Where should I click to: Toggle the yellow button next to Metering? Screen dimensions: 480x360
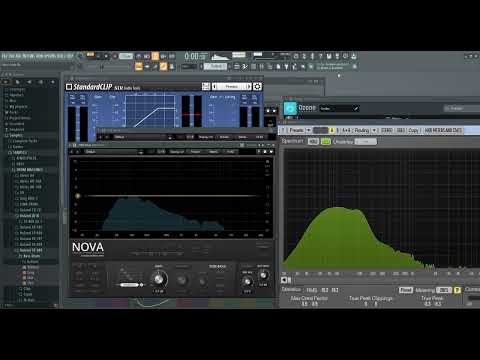pos(457,290)
